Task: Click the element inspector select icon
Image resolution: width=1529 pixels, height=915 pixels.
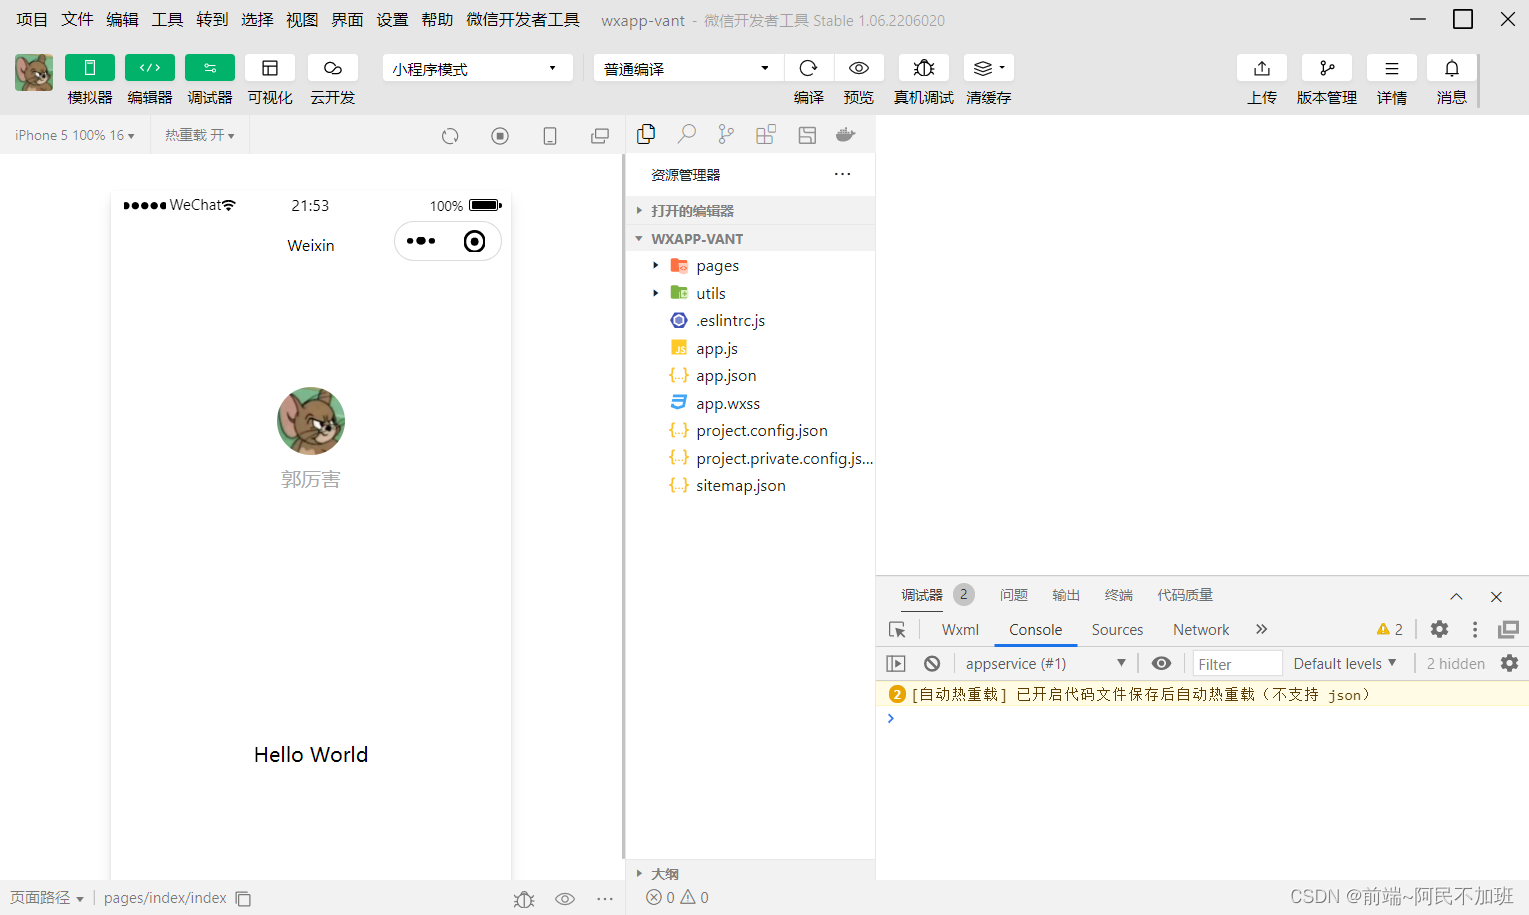Action: tap(897, 630)
